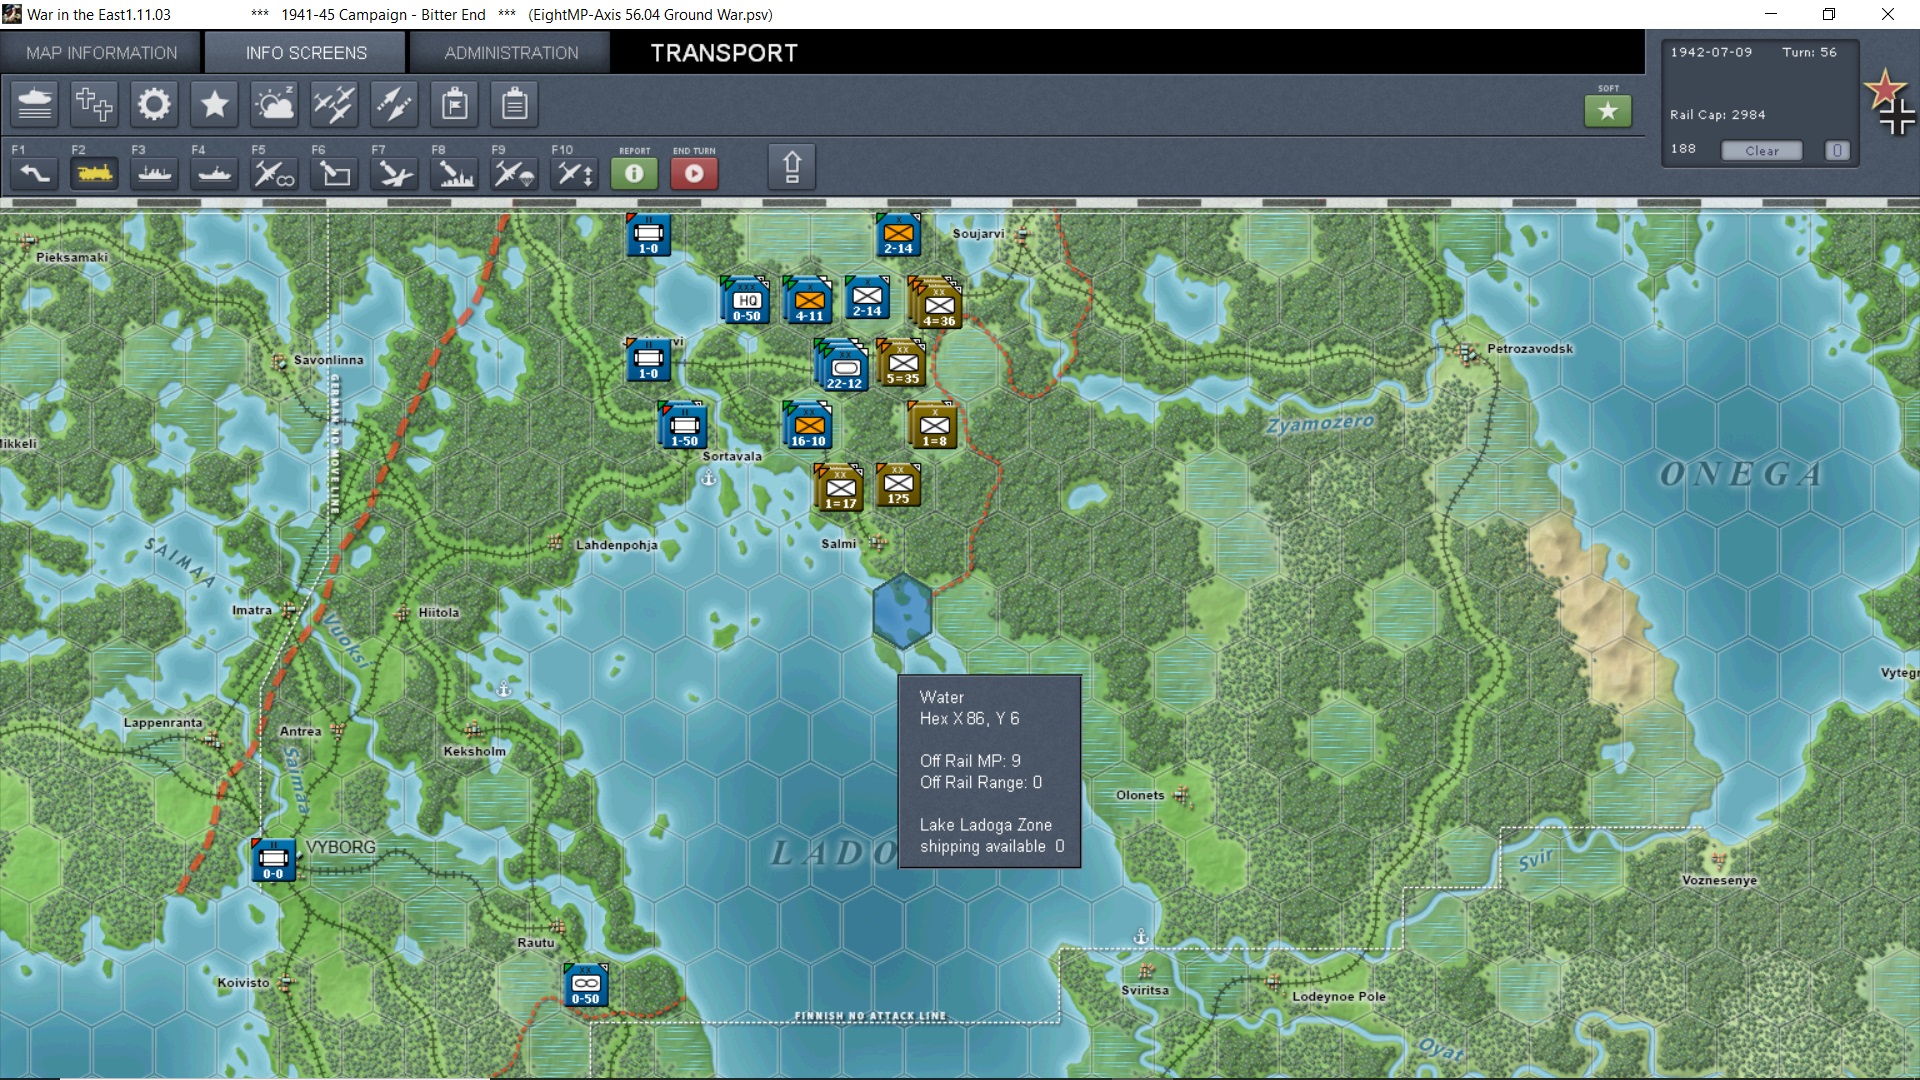Viewport: 1920px width, 1080px height.
Task: Toggle the green Soft factors star button
Action: click(x=1607, y=111)
